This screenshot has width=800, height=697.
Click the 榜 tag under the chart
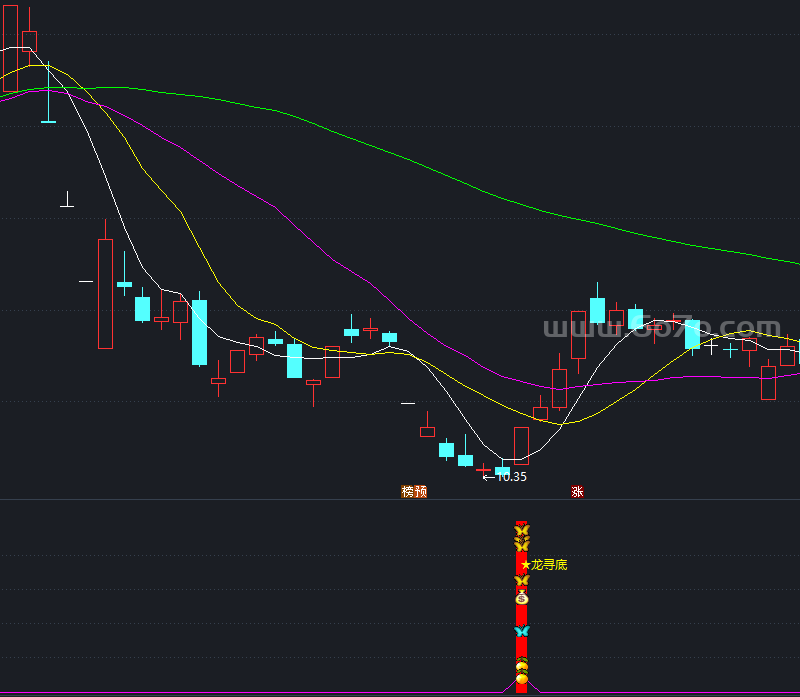407,491
